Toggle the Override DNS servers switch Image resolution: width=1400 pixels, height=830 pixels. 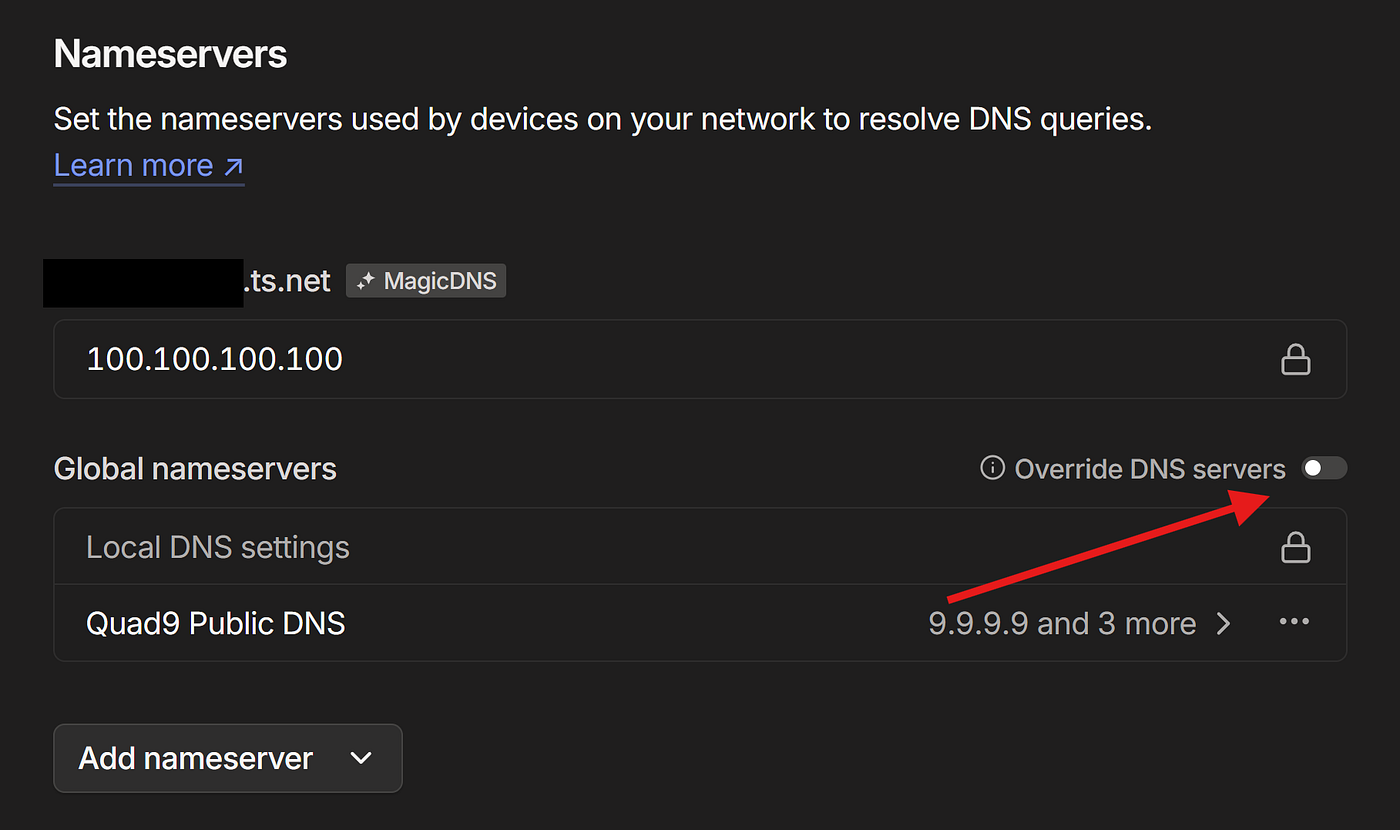1324,468
